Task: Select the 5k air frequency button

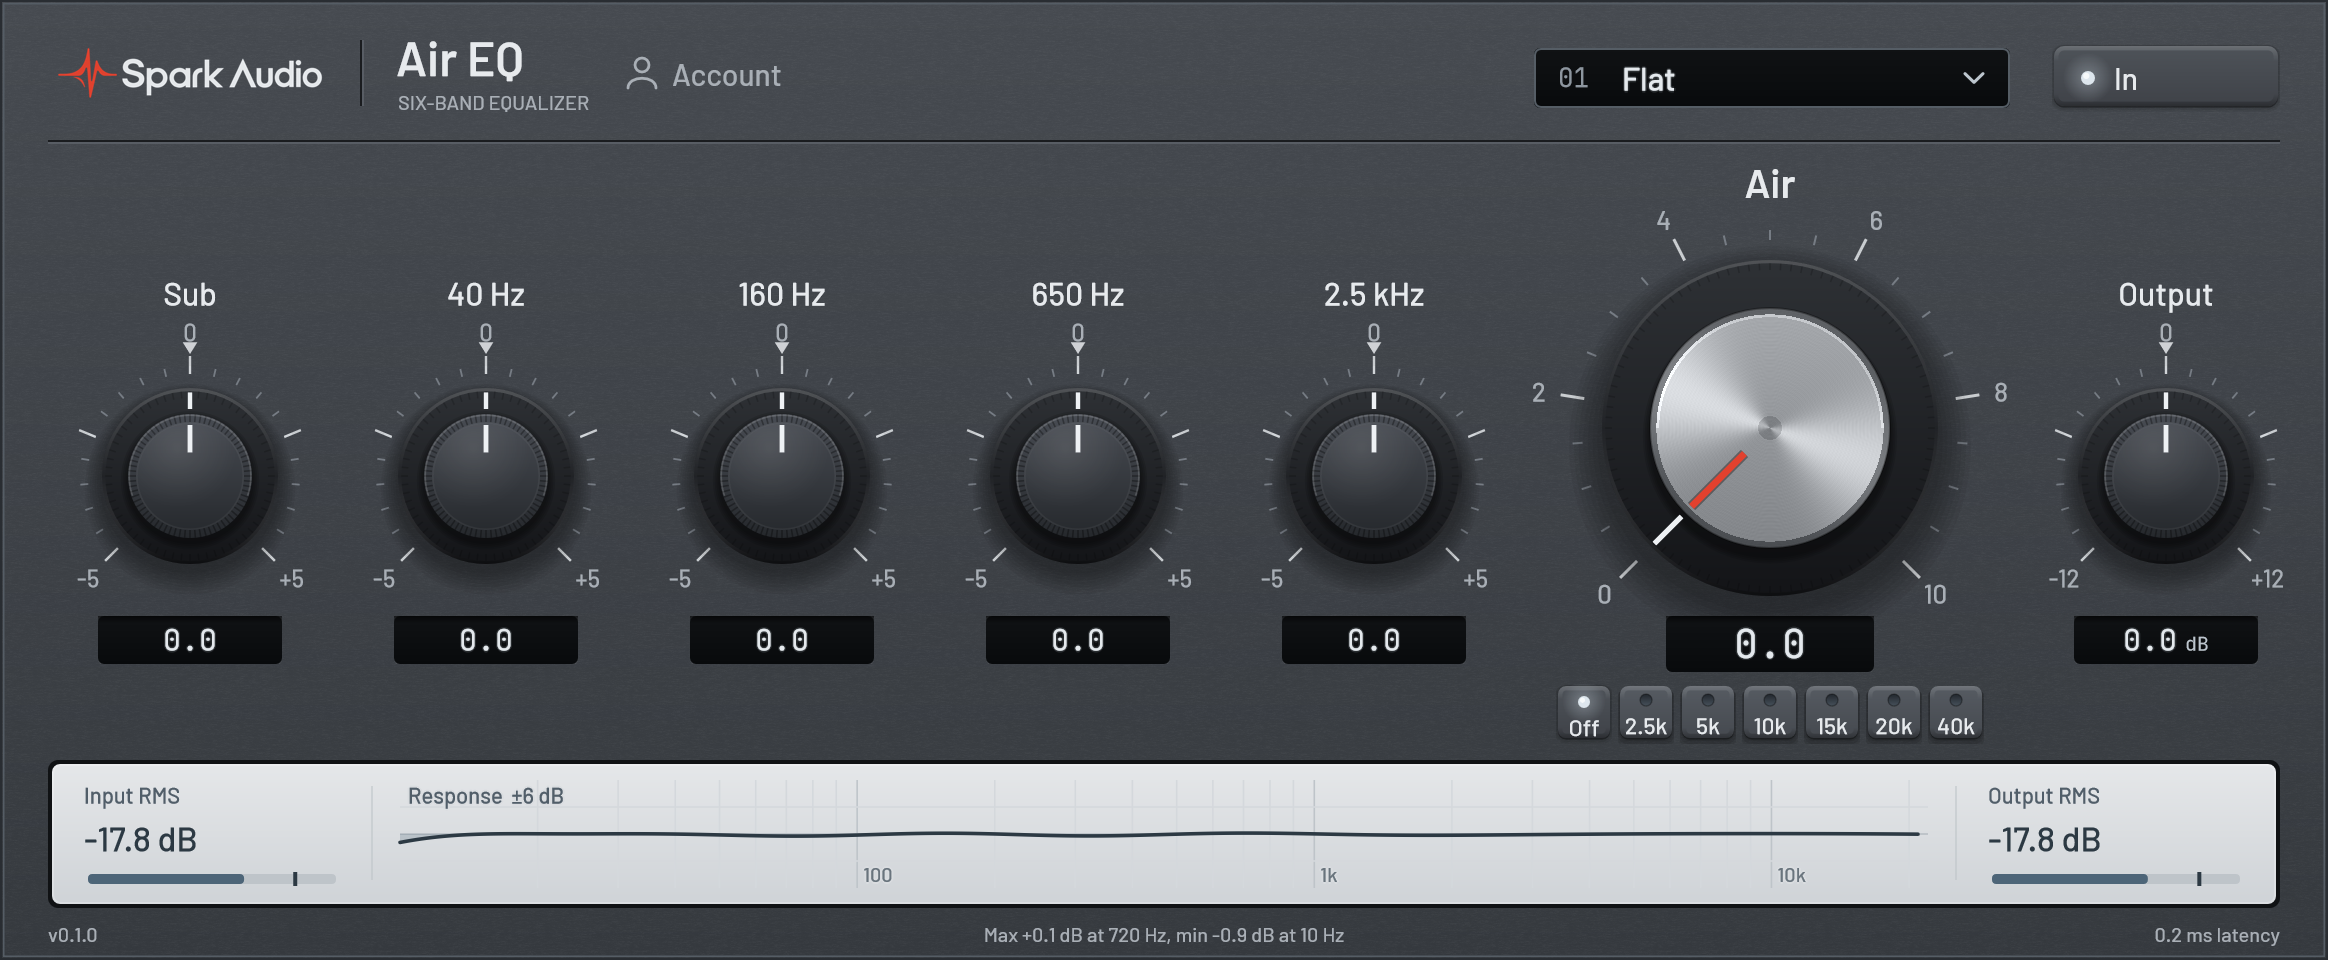Action: tap(1708, 714)
